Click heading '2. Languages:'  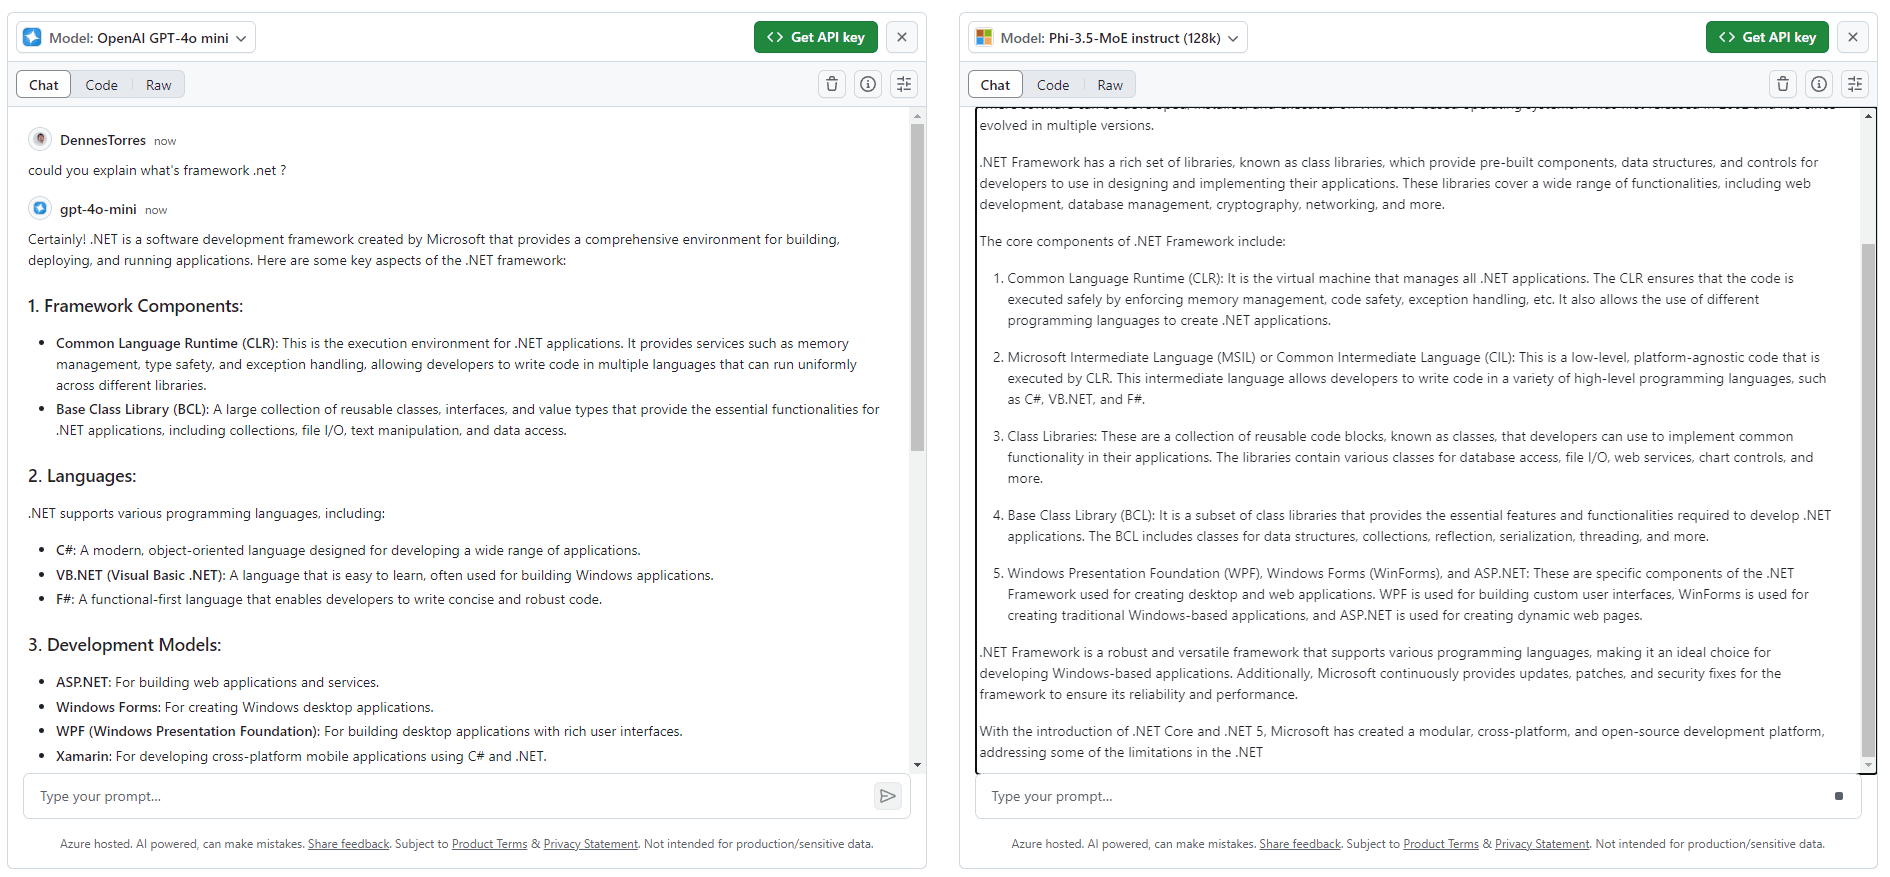pyautogui.click(x=82, y=476)
